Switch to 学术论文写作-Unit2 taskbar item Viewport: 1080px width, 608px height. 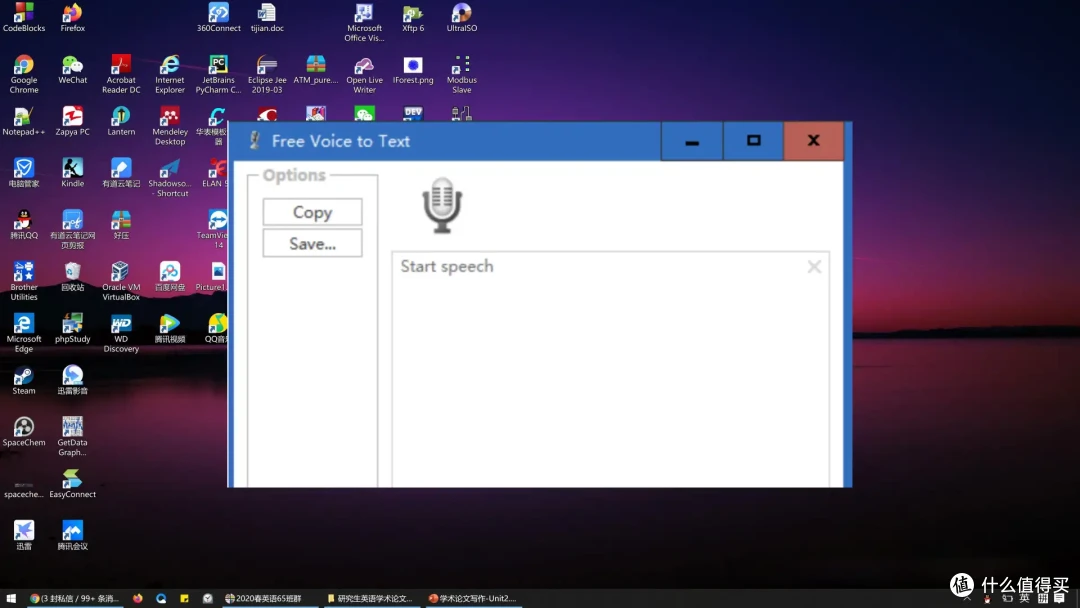tap(473, 598)
